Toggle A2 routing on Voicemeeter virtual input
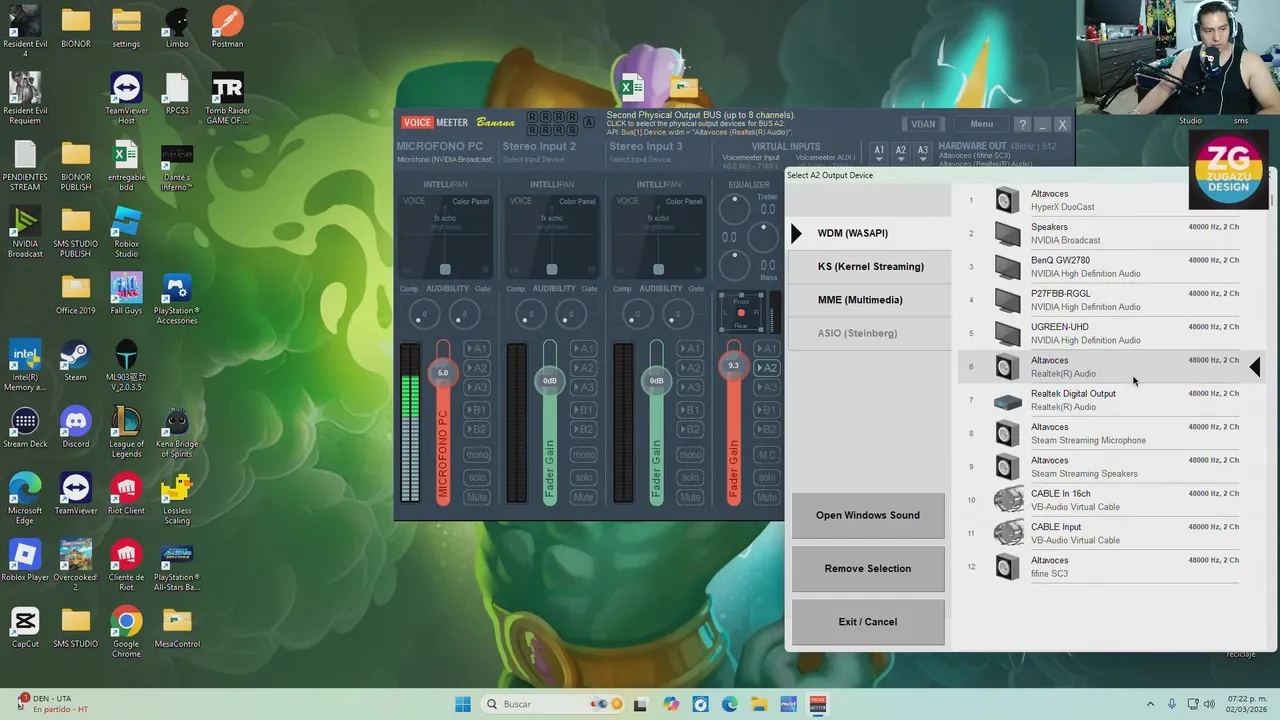1280x720 pixels. tap(766, 368)
